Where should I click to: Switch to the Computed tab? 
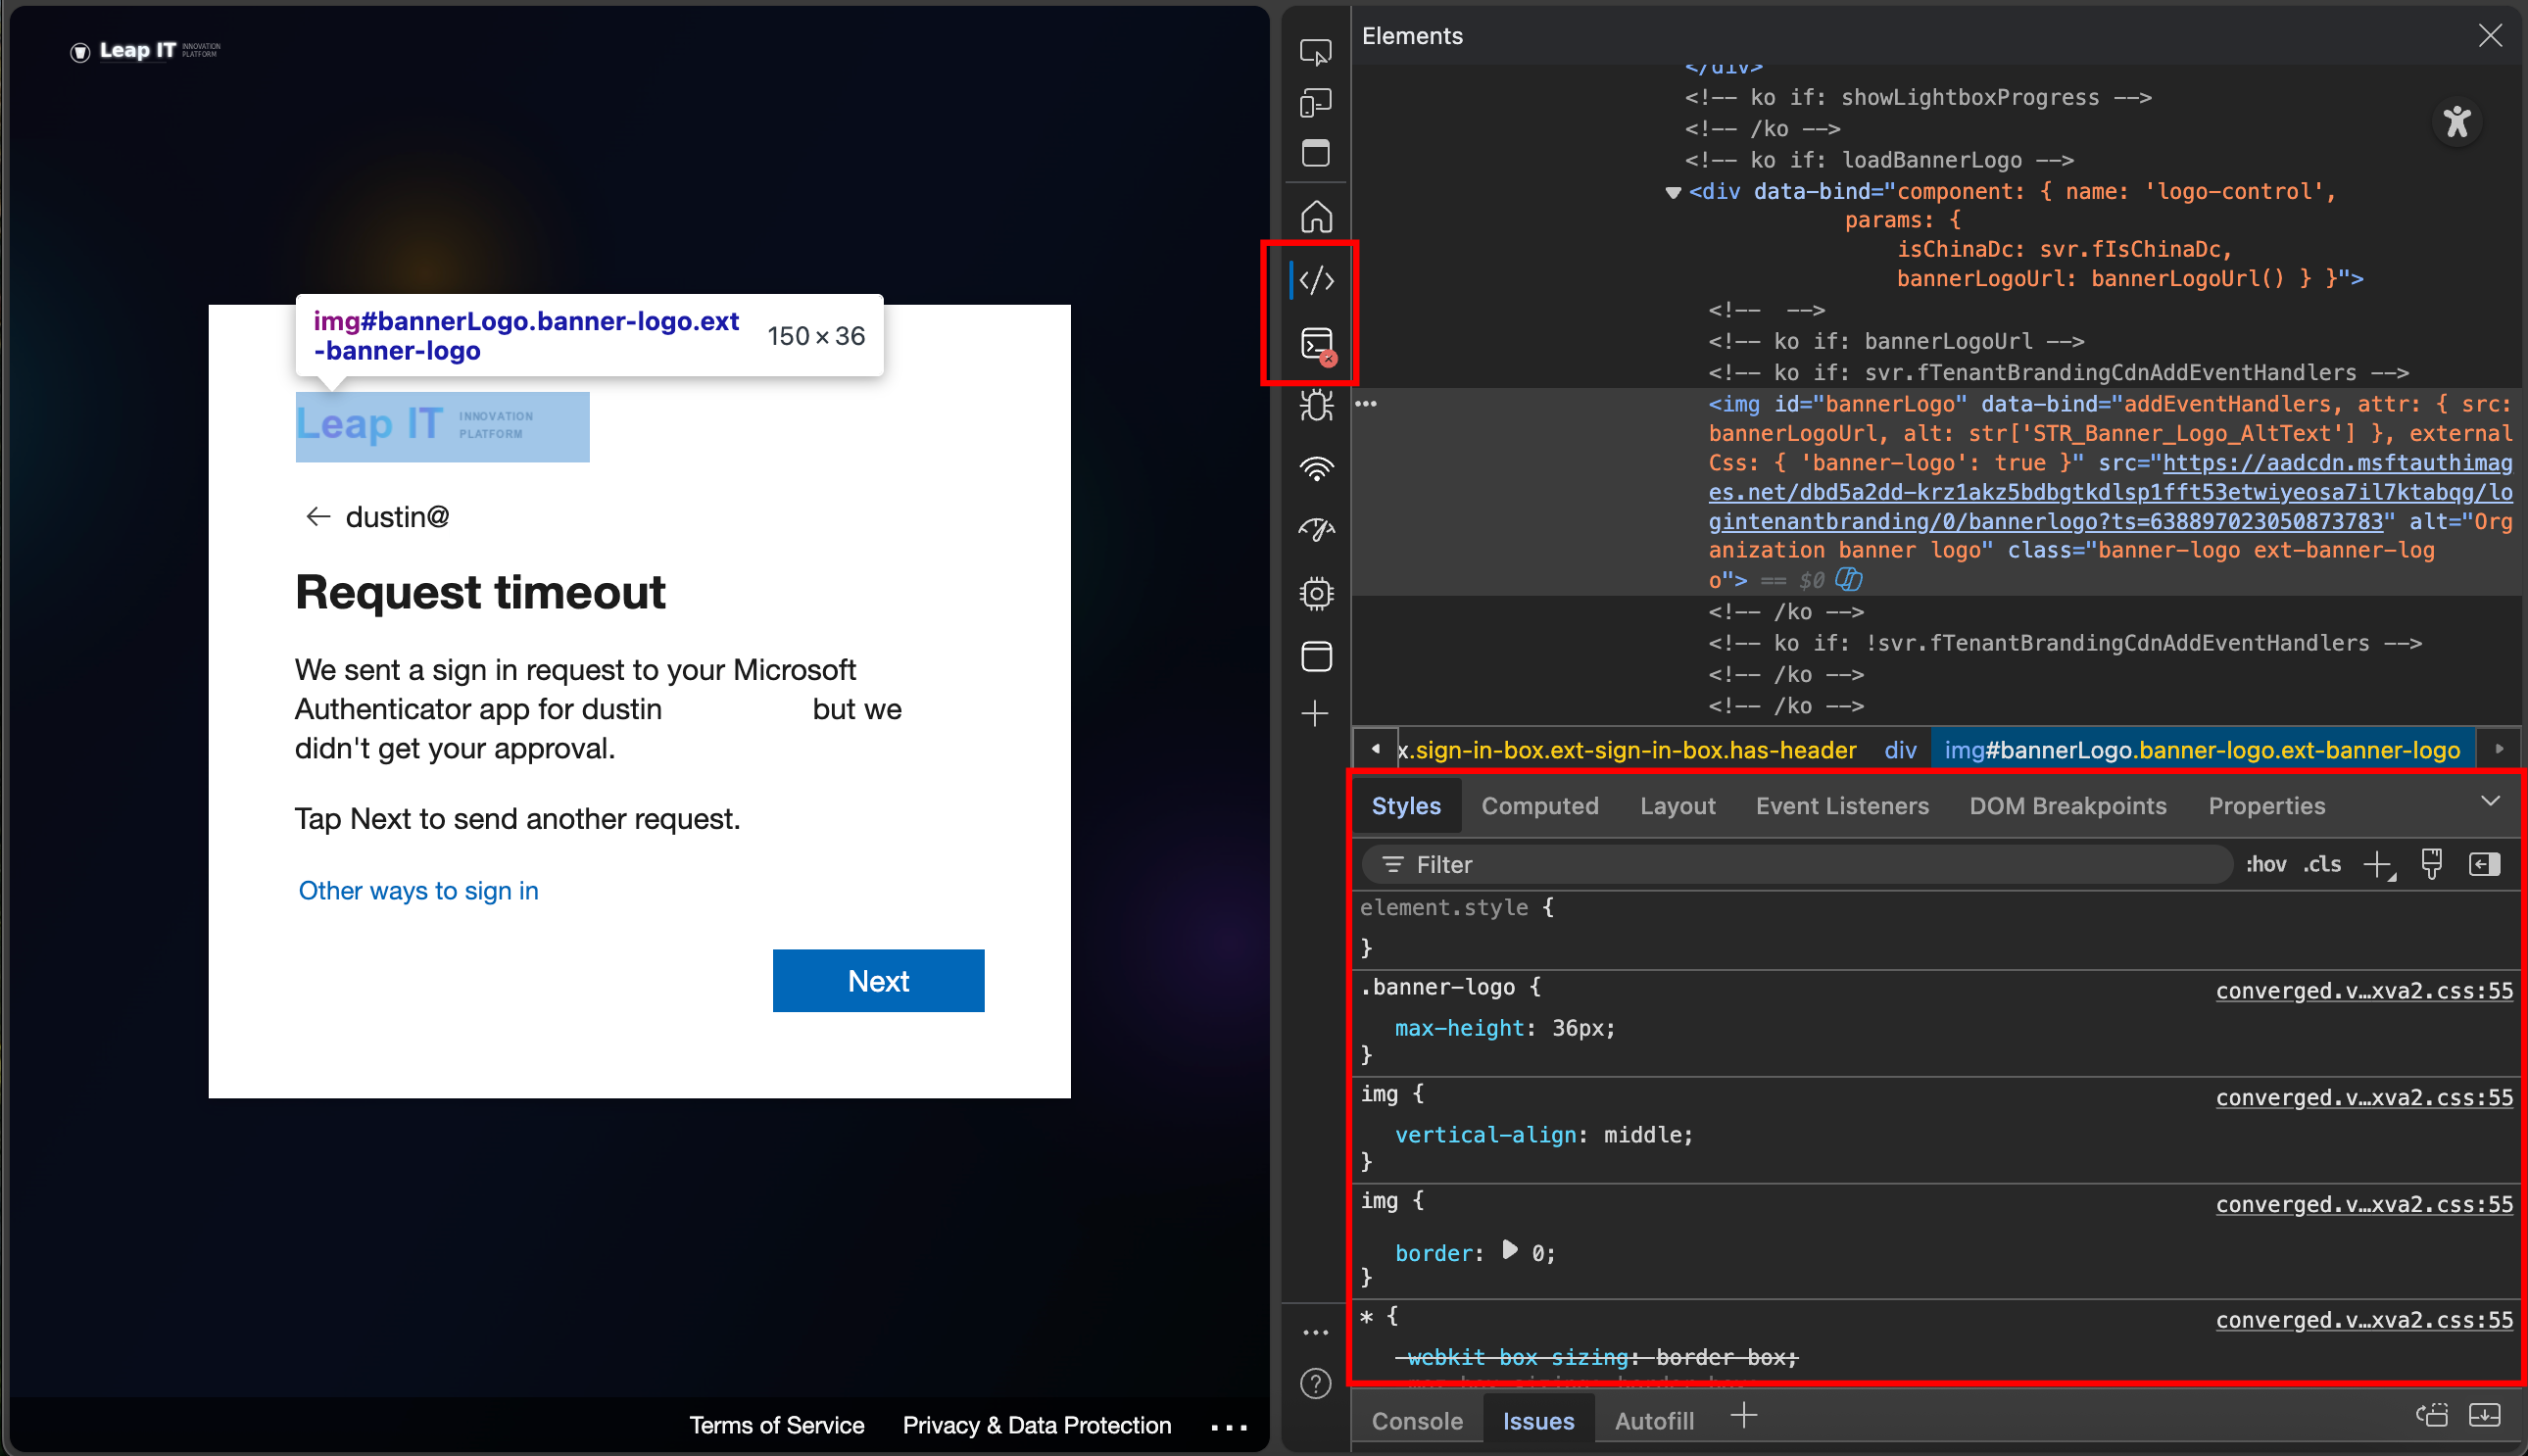(x=1539, y=806)
